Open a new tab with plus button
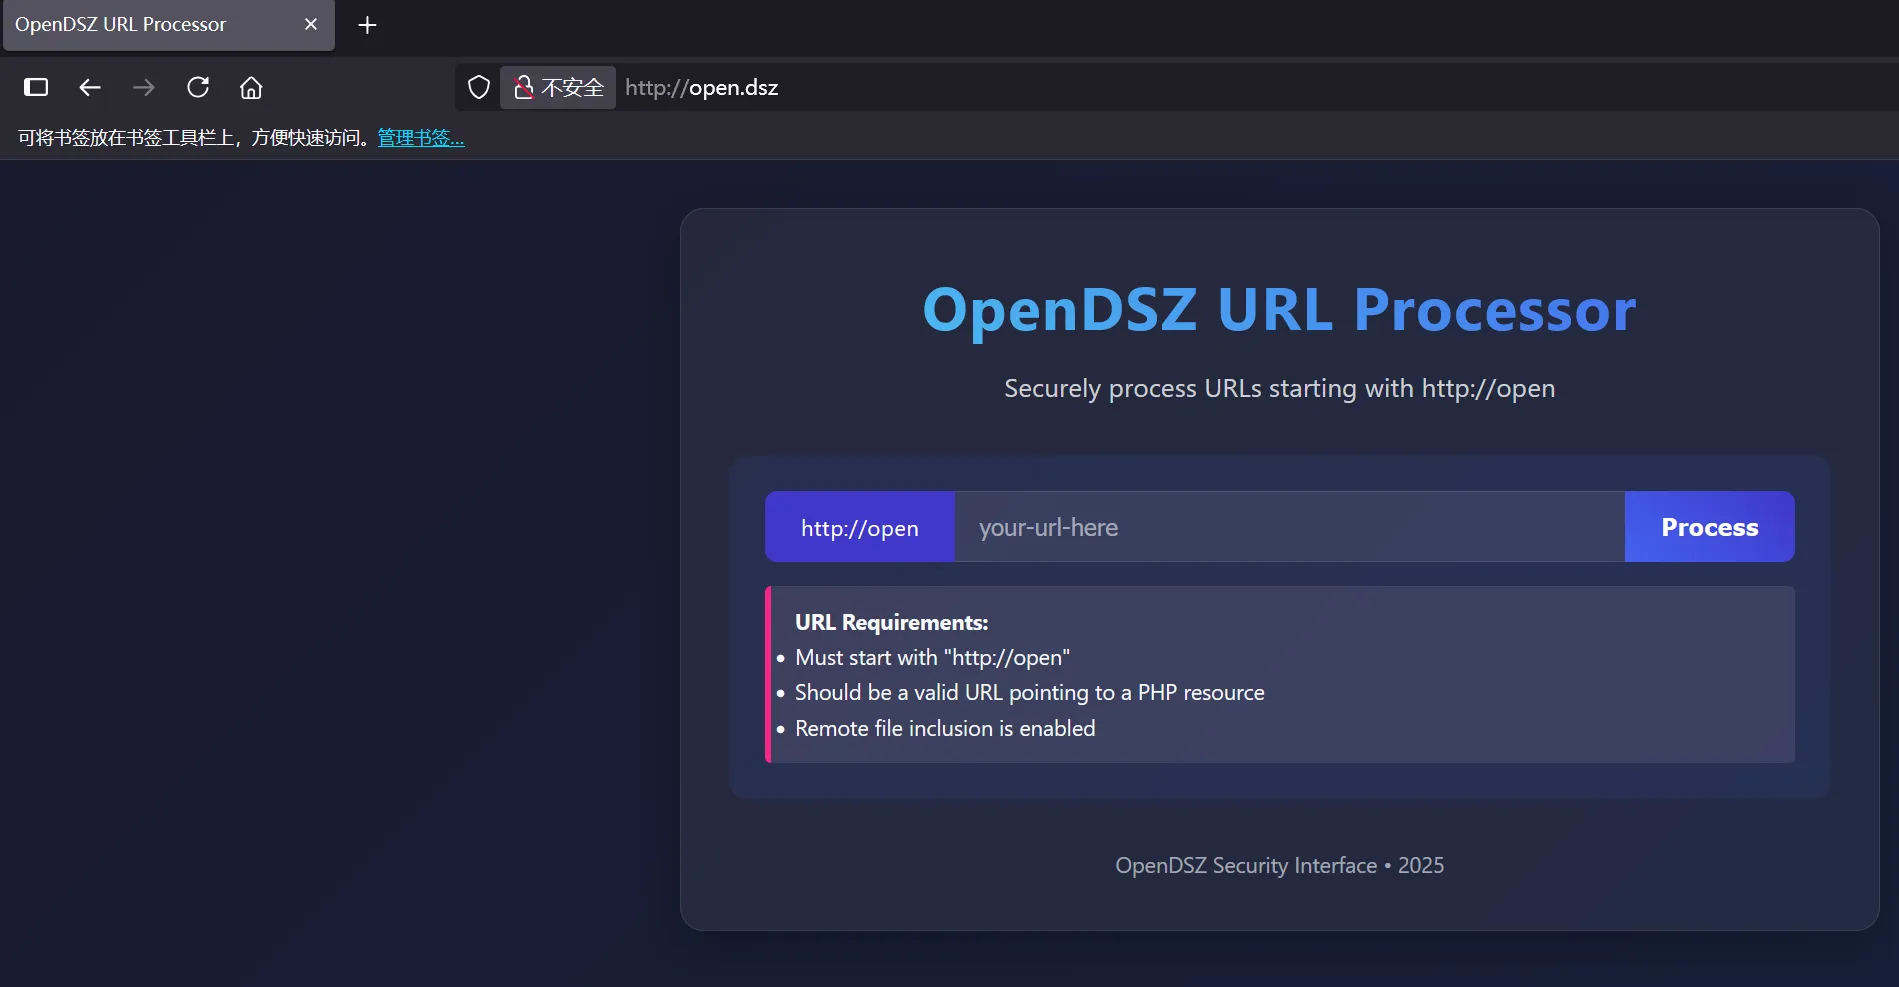 [x=367, y=25]
